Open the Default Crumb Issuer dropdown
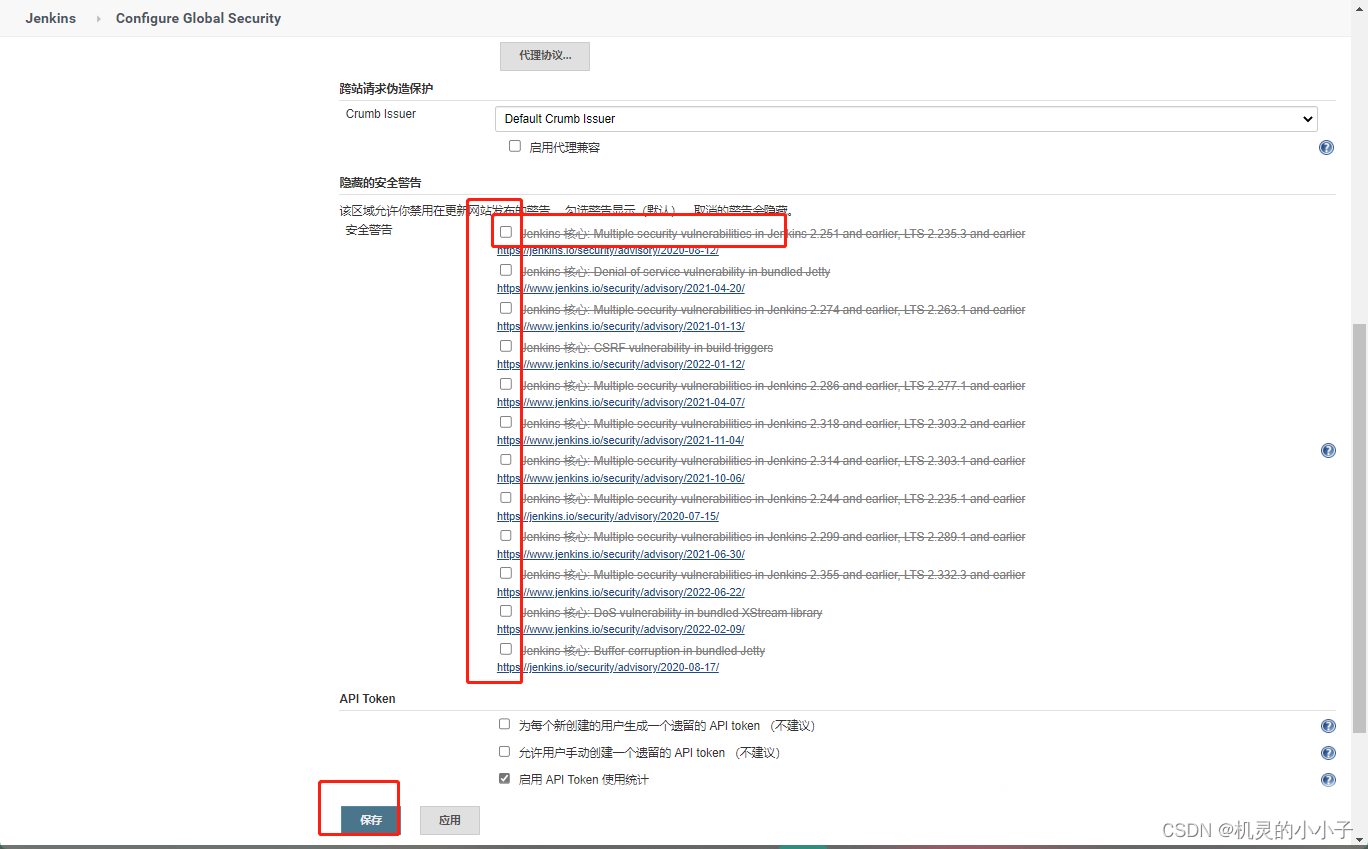 [x=906, y=119]
